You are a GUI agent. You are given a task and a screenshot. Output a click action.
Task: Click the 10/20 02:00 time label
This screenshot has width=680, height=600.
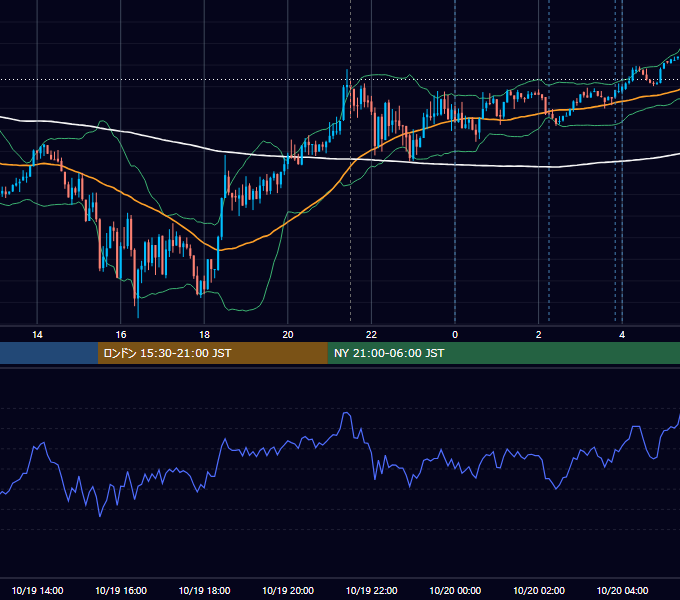[539, 590]
